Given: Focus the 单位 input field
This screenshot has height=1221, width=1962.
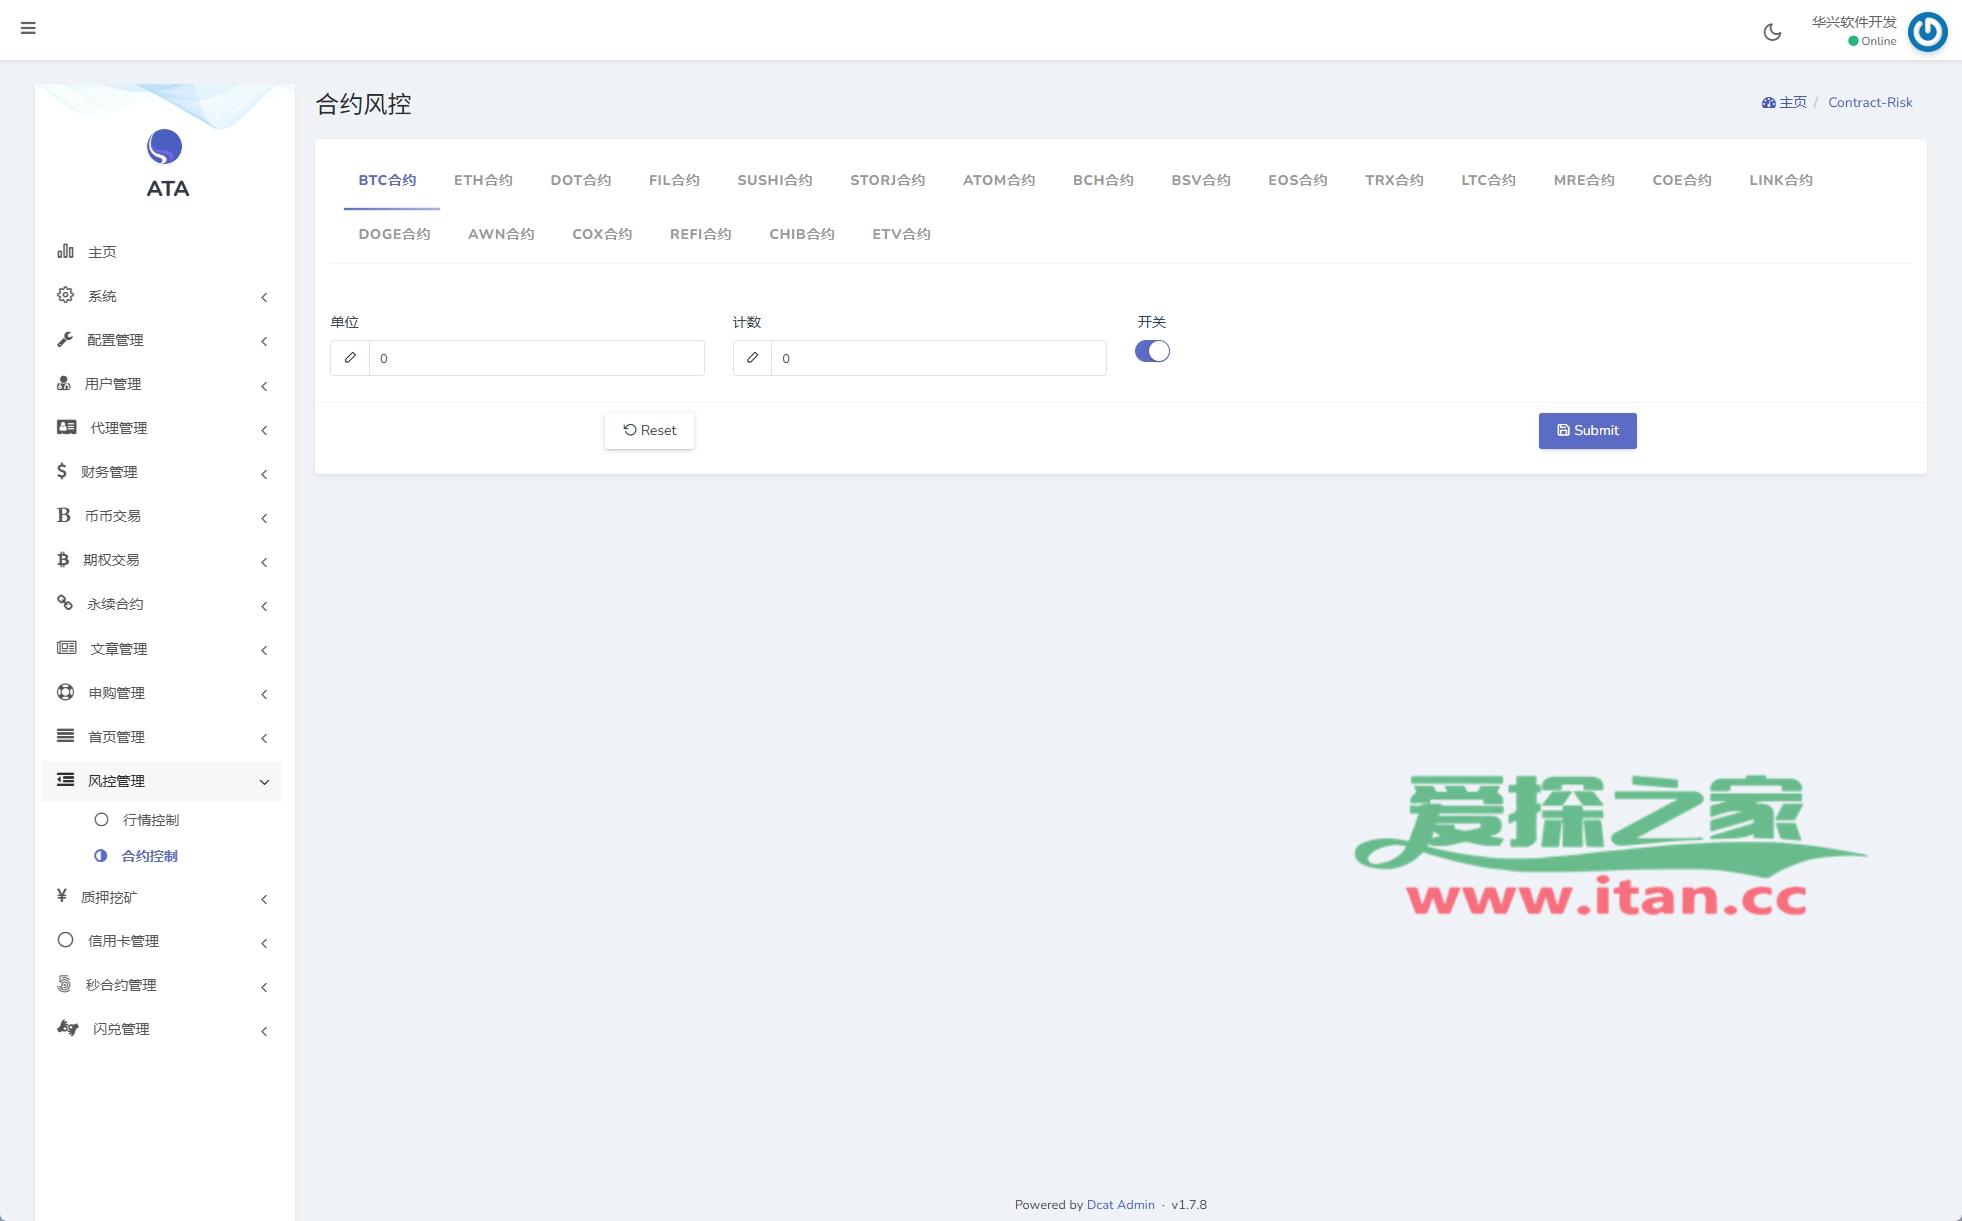Looking at the screenshot, I should pyautogui.click(x=536, y=358).
